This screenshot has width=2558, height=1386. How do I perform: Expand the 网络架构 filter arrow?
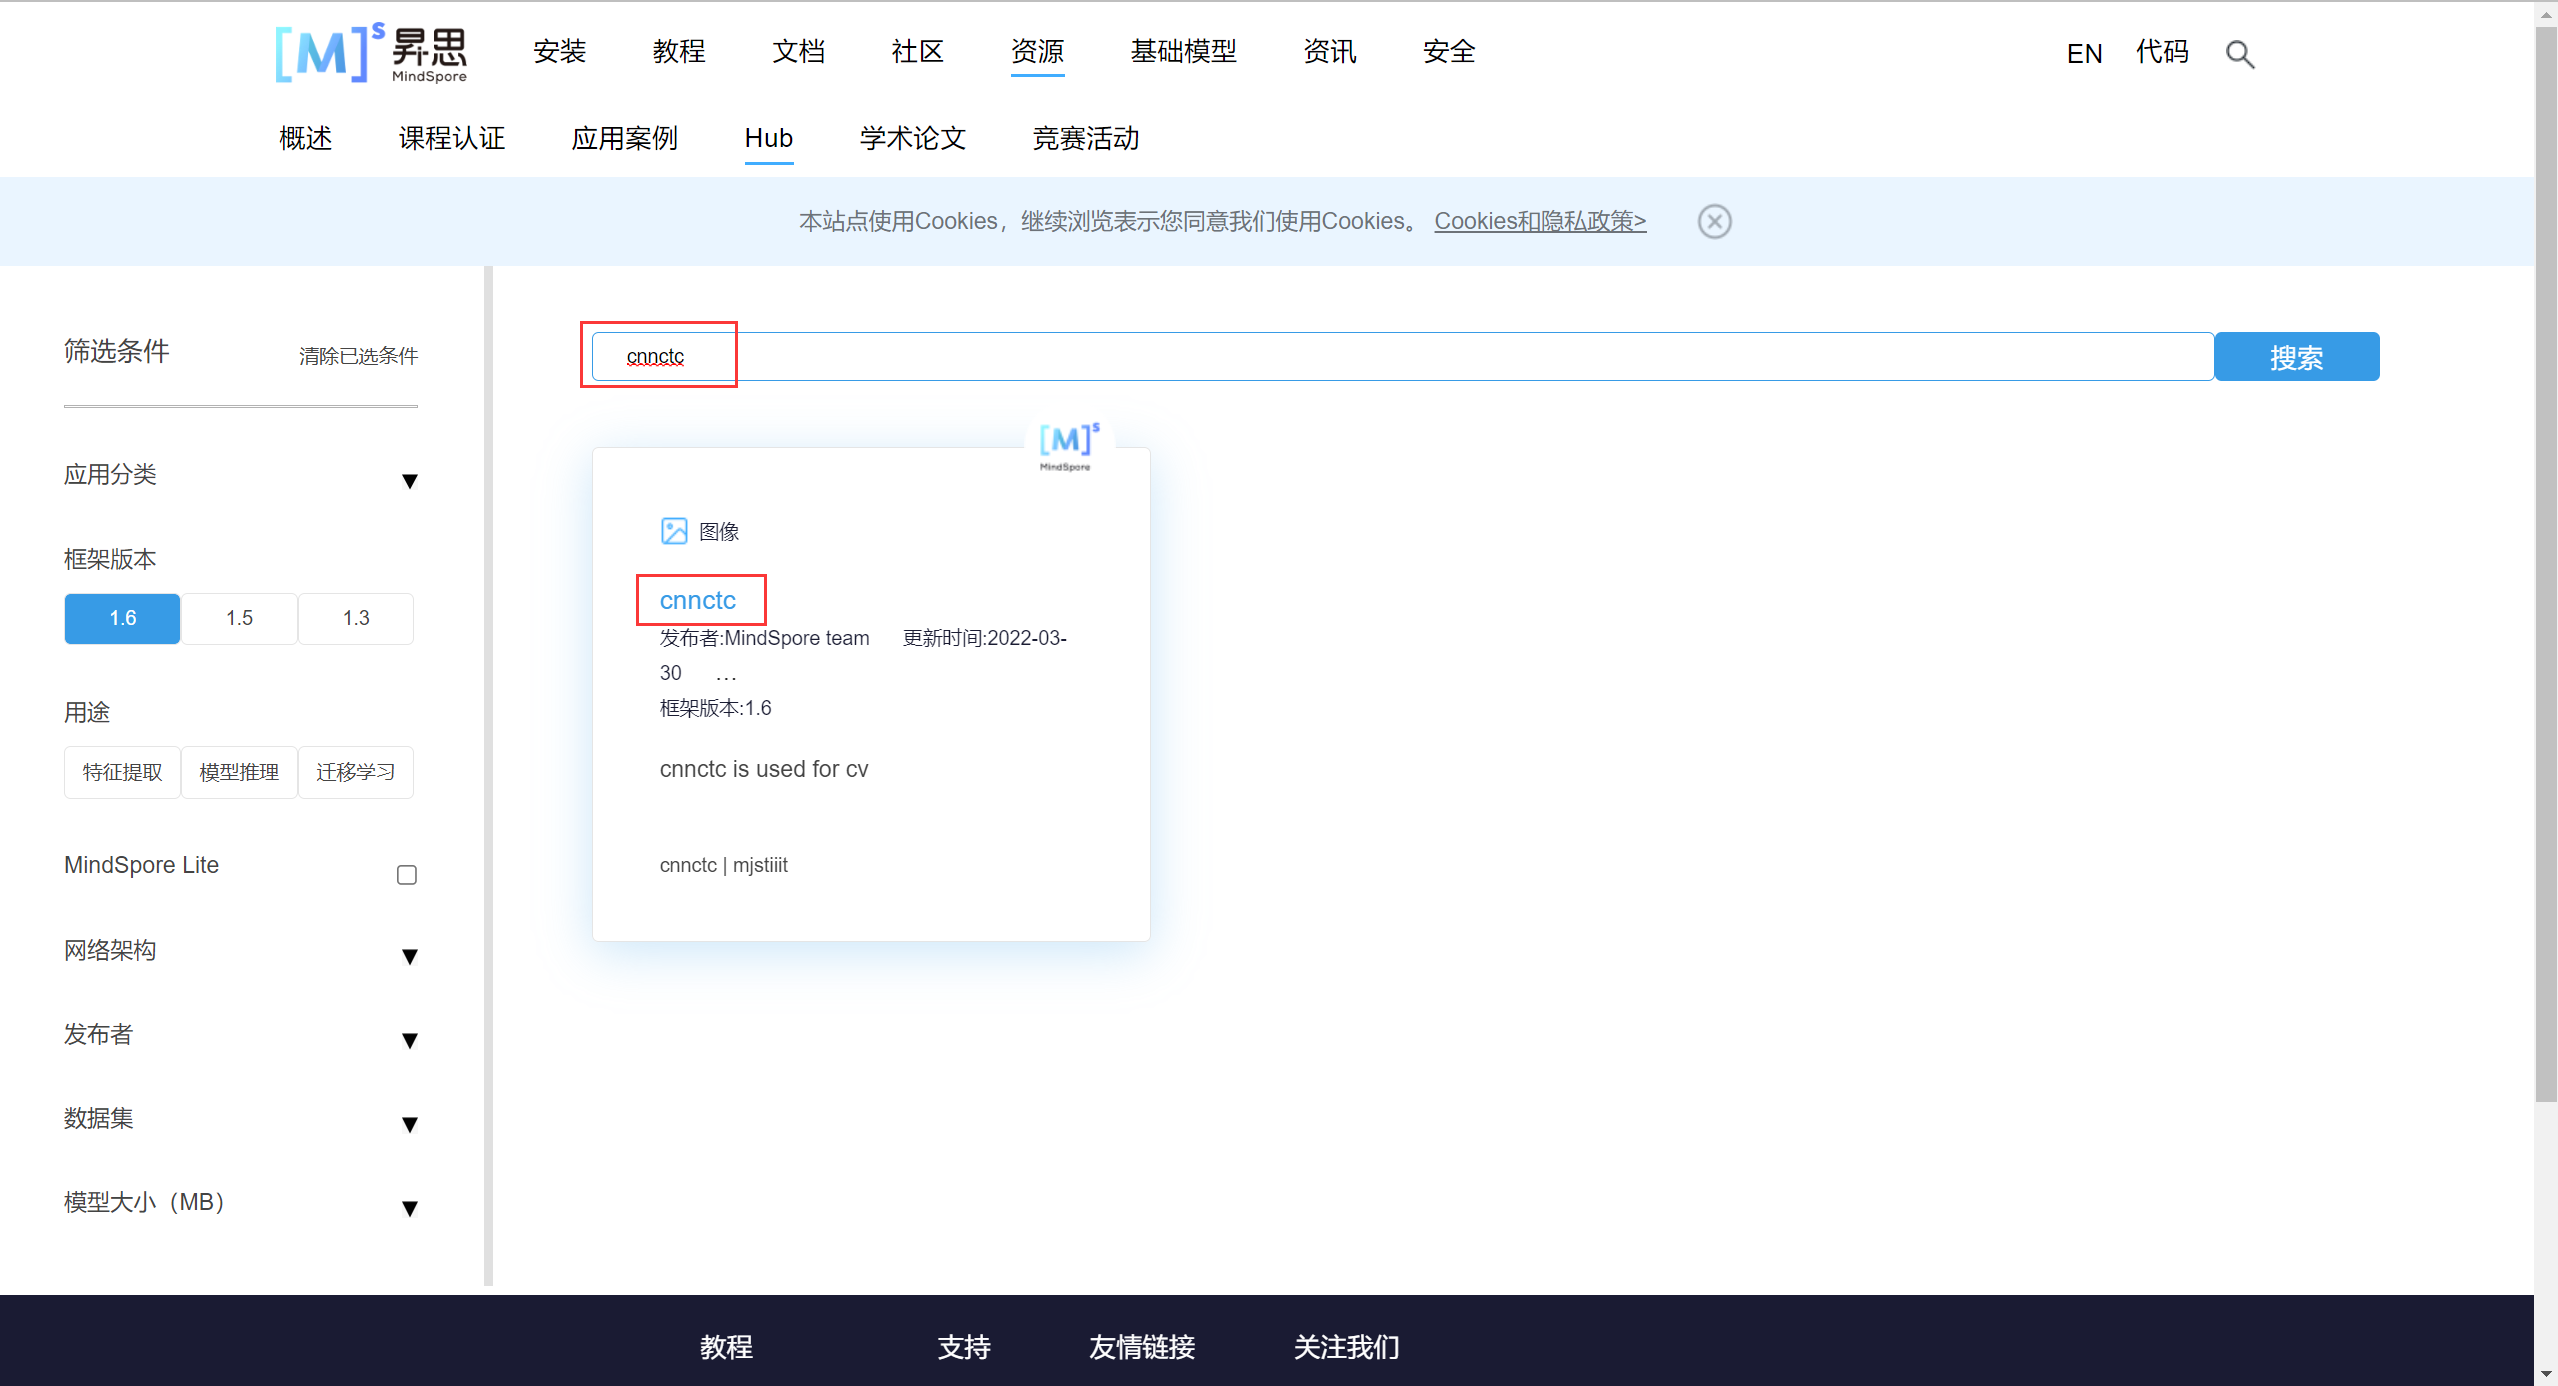coord(409,957)
